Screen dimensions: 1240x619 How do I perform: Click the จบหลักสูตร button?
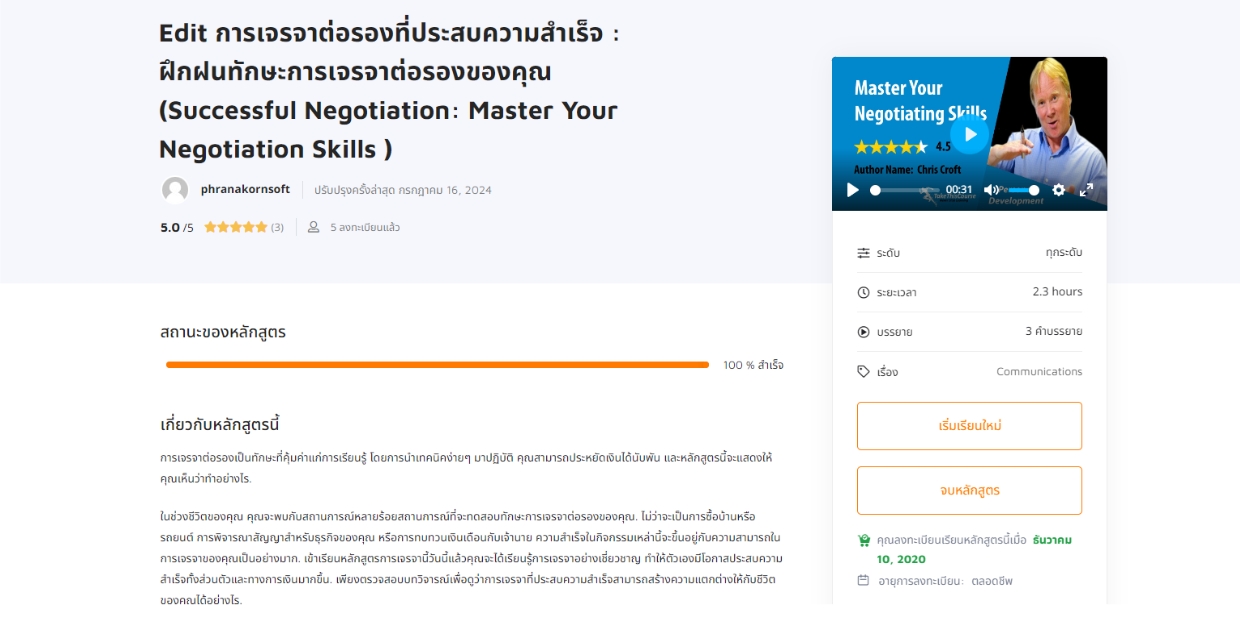(969, 490)
